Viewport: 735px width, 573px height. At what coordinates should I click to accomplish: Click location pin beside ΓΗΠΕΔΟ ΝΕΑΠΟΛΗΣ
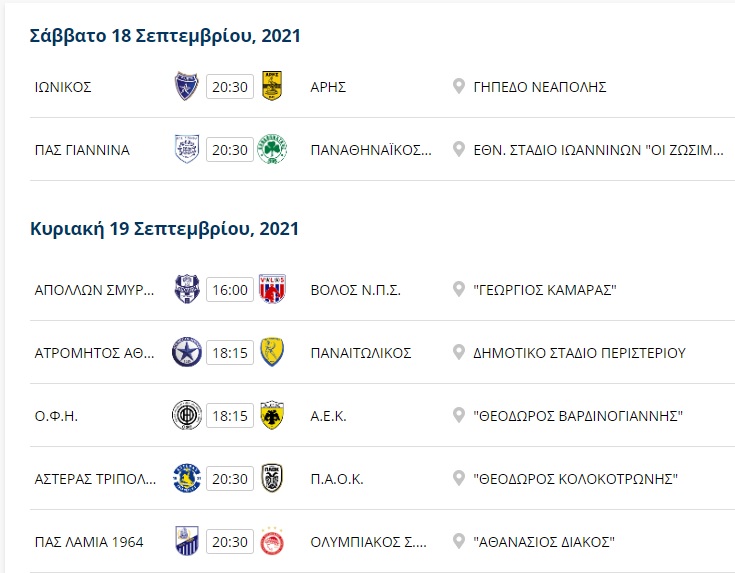pos(459,86)
